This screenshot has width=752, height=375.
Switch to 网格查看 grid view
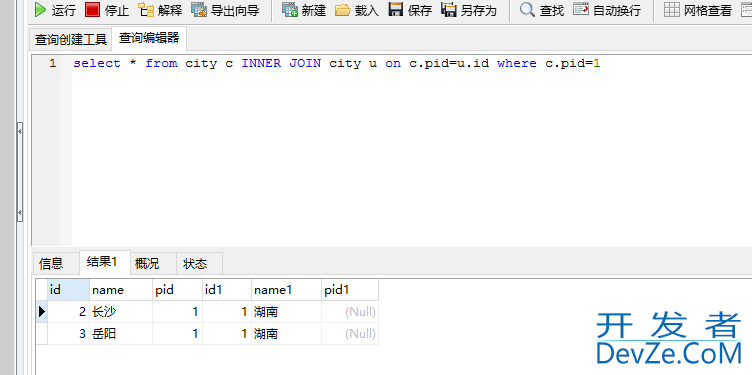pos(698,10)
